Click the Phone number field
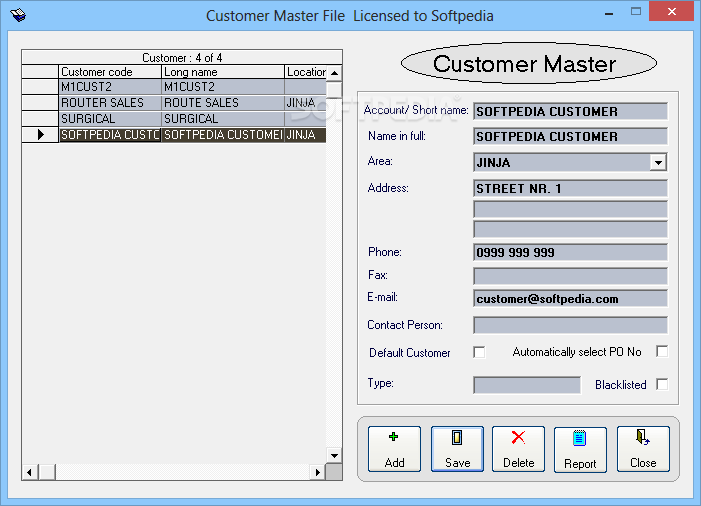The image size is (701, 506). (570, 252)
